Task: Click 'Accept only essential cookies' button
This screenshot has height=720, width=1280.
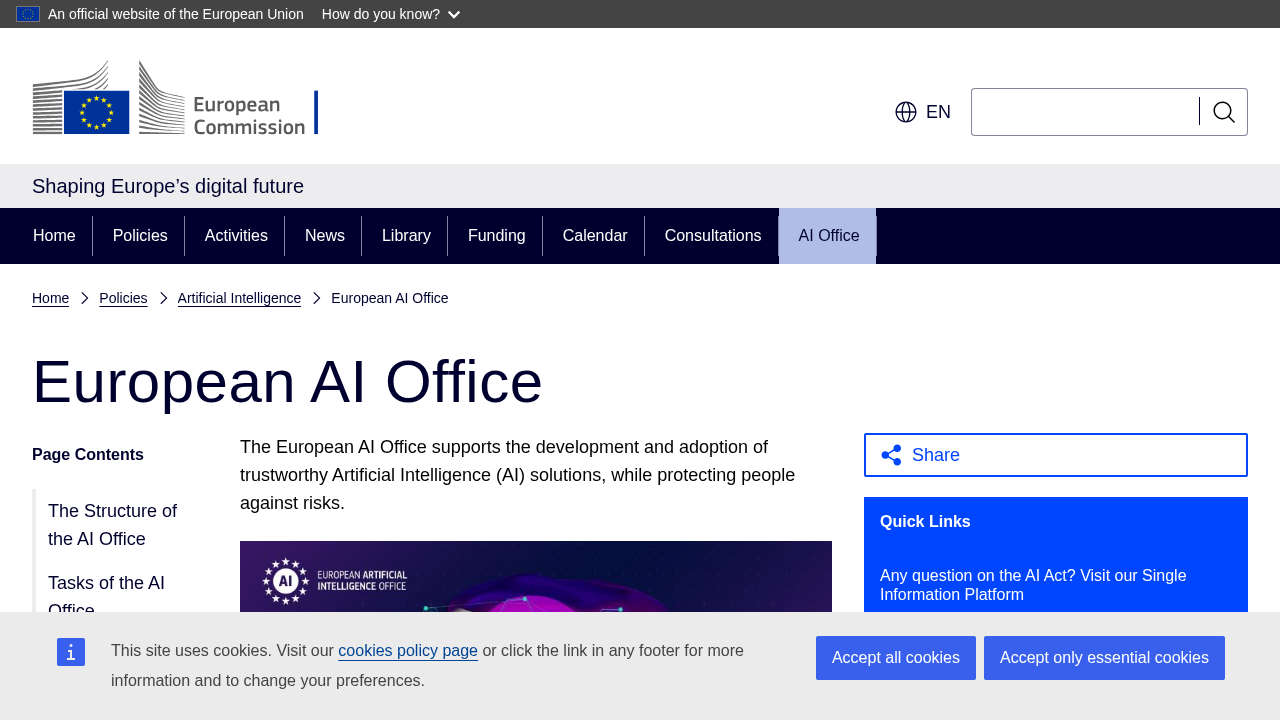Action: coord(1104,658)
